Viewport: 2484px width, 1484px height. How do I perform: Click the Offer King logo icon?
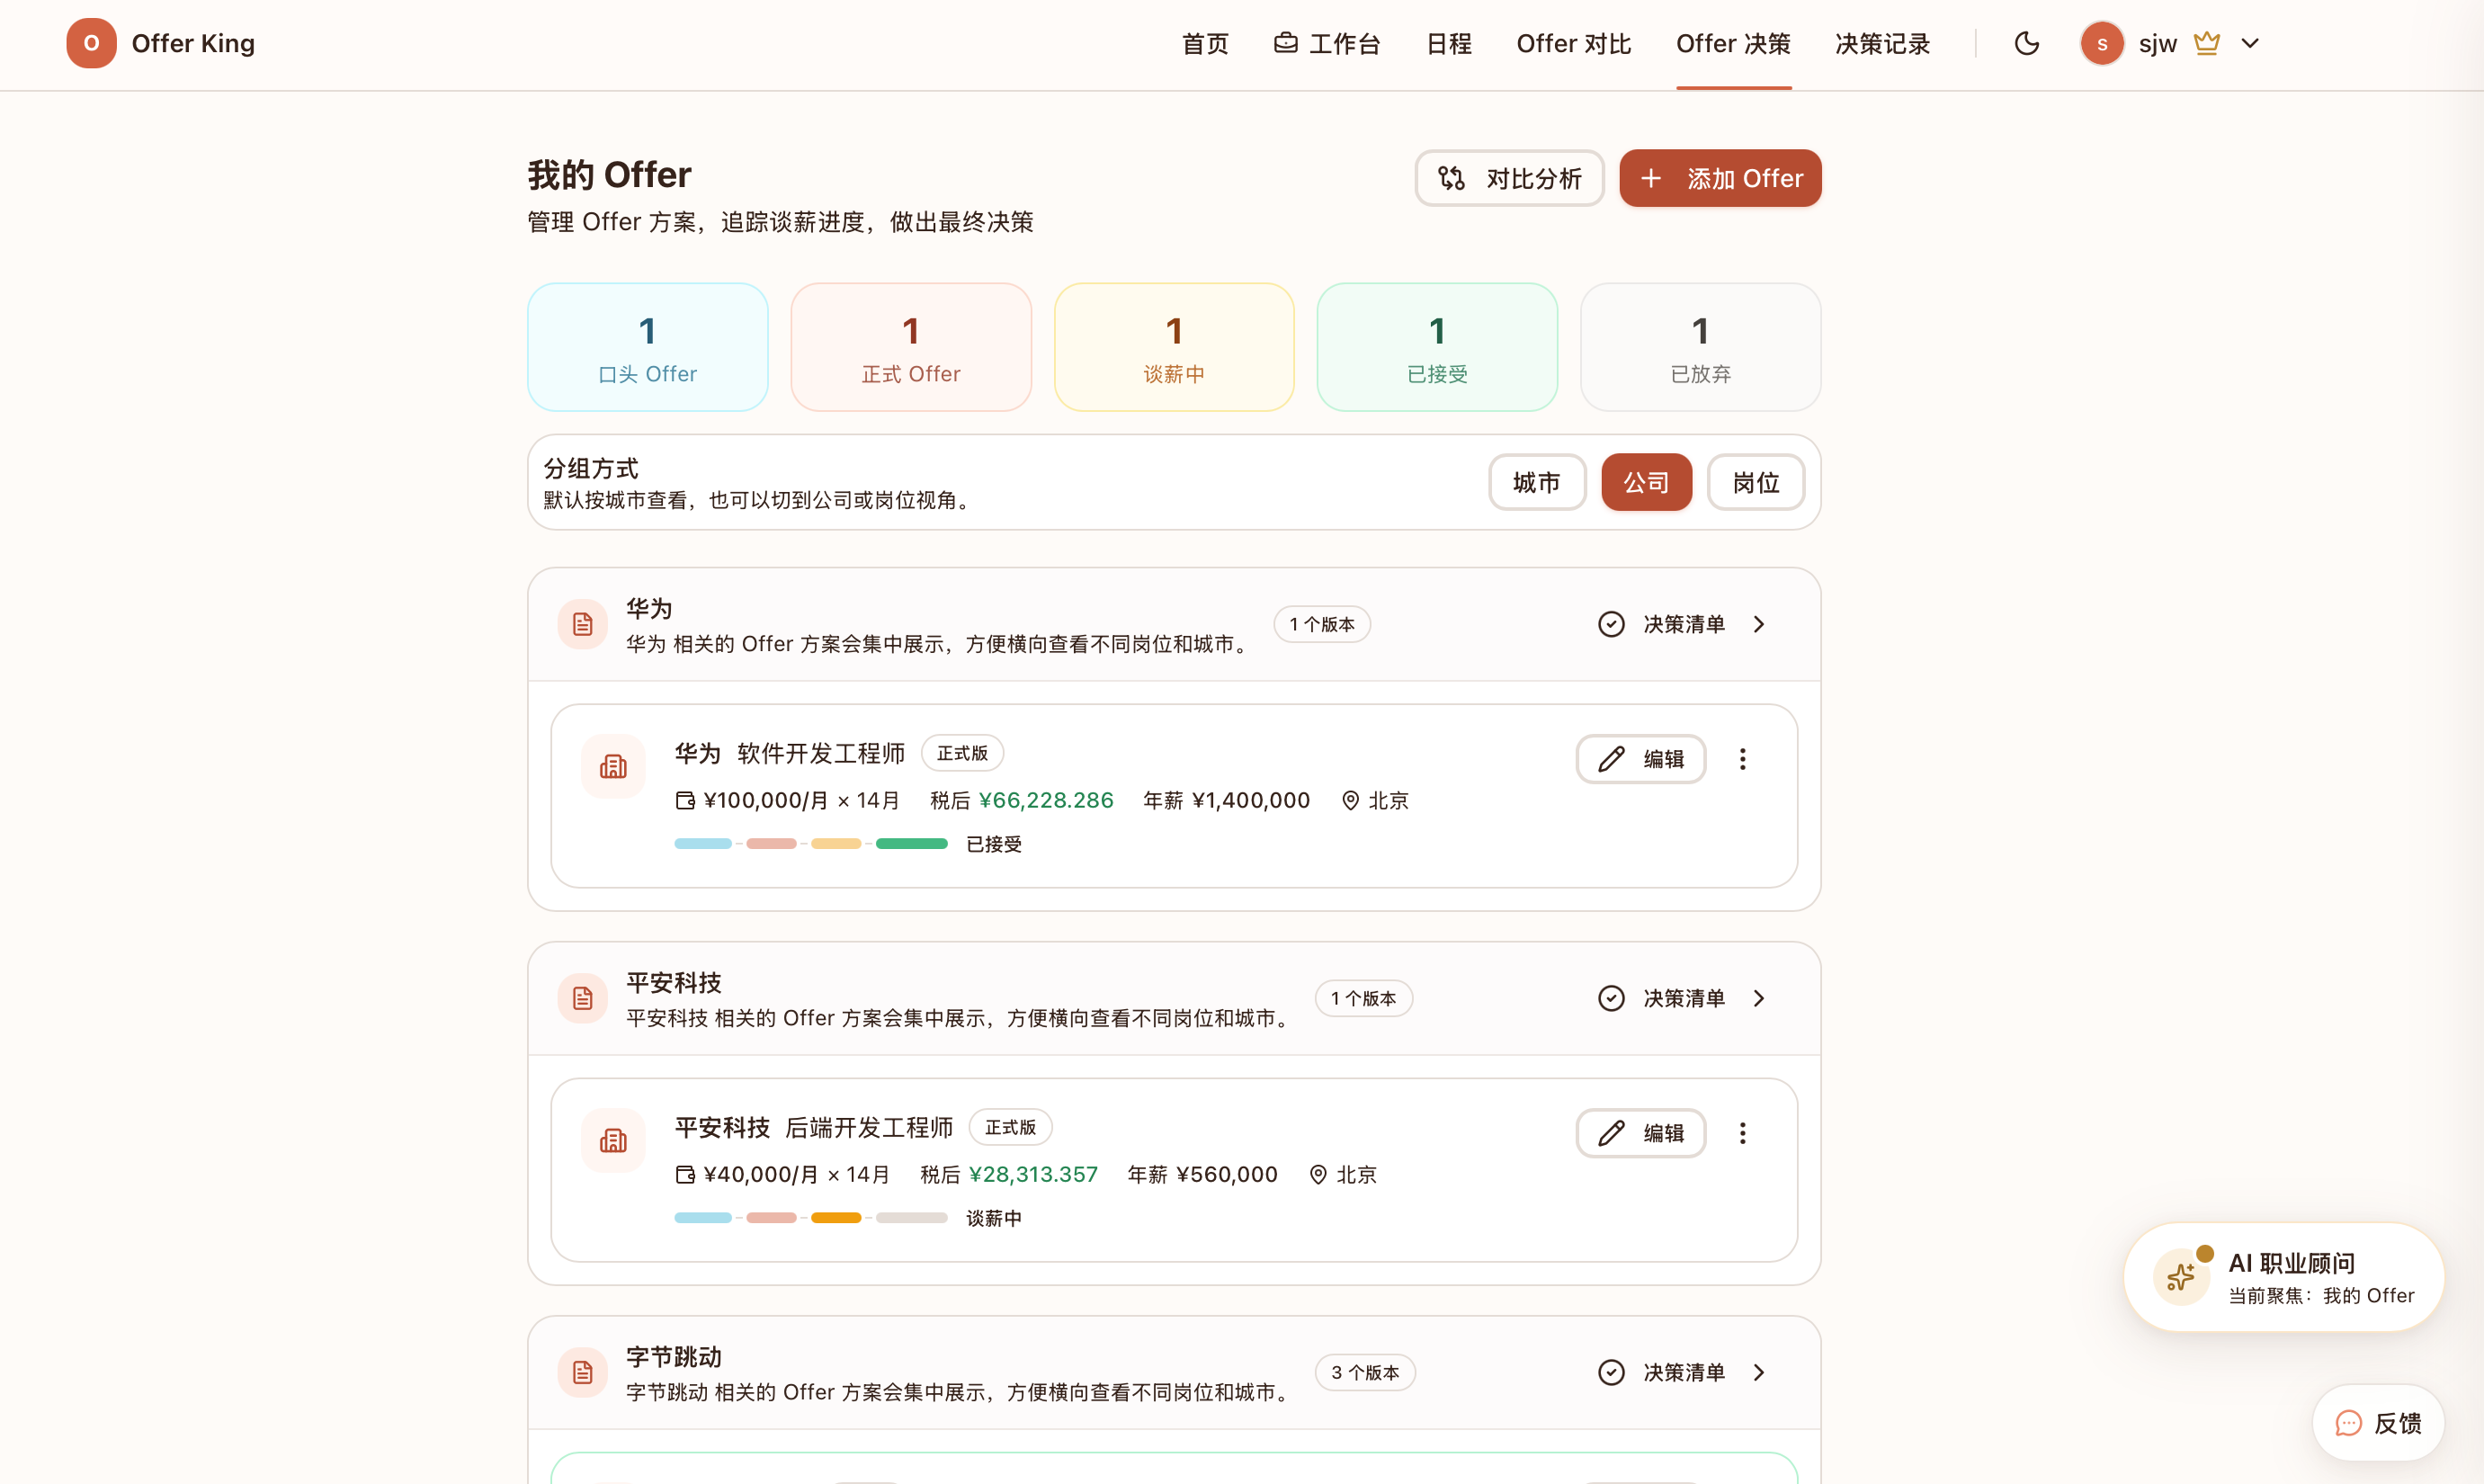91,43
